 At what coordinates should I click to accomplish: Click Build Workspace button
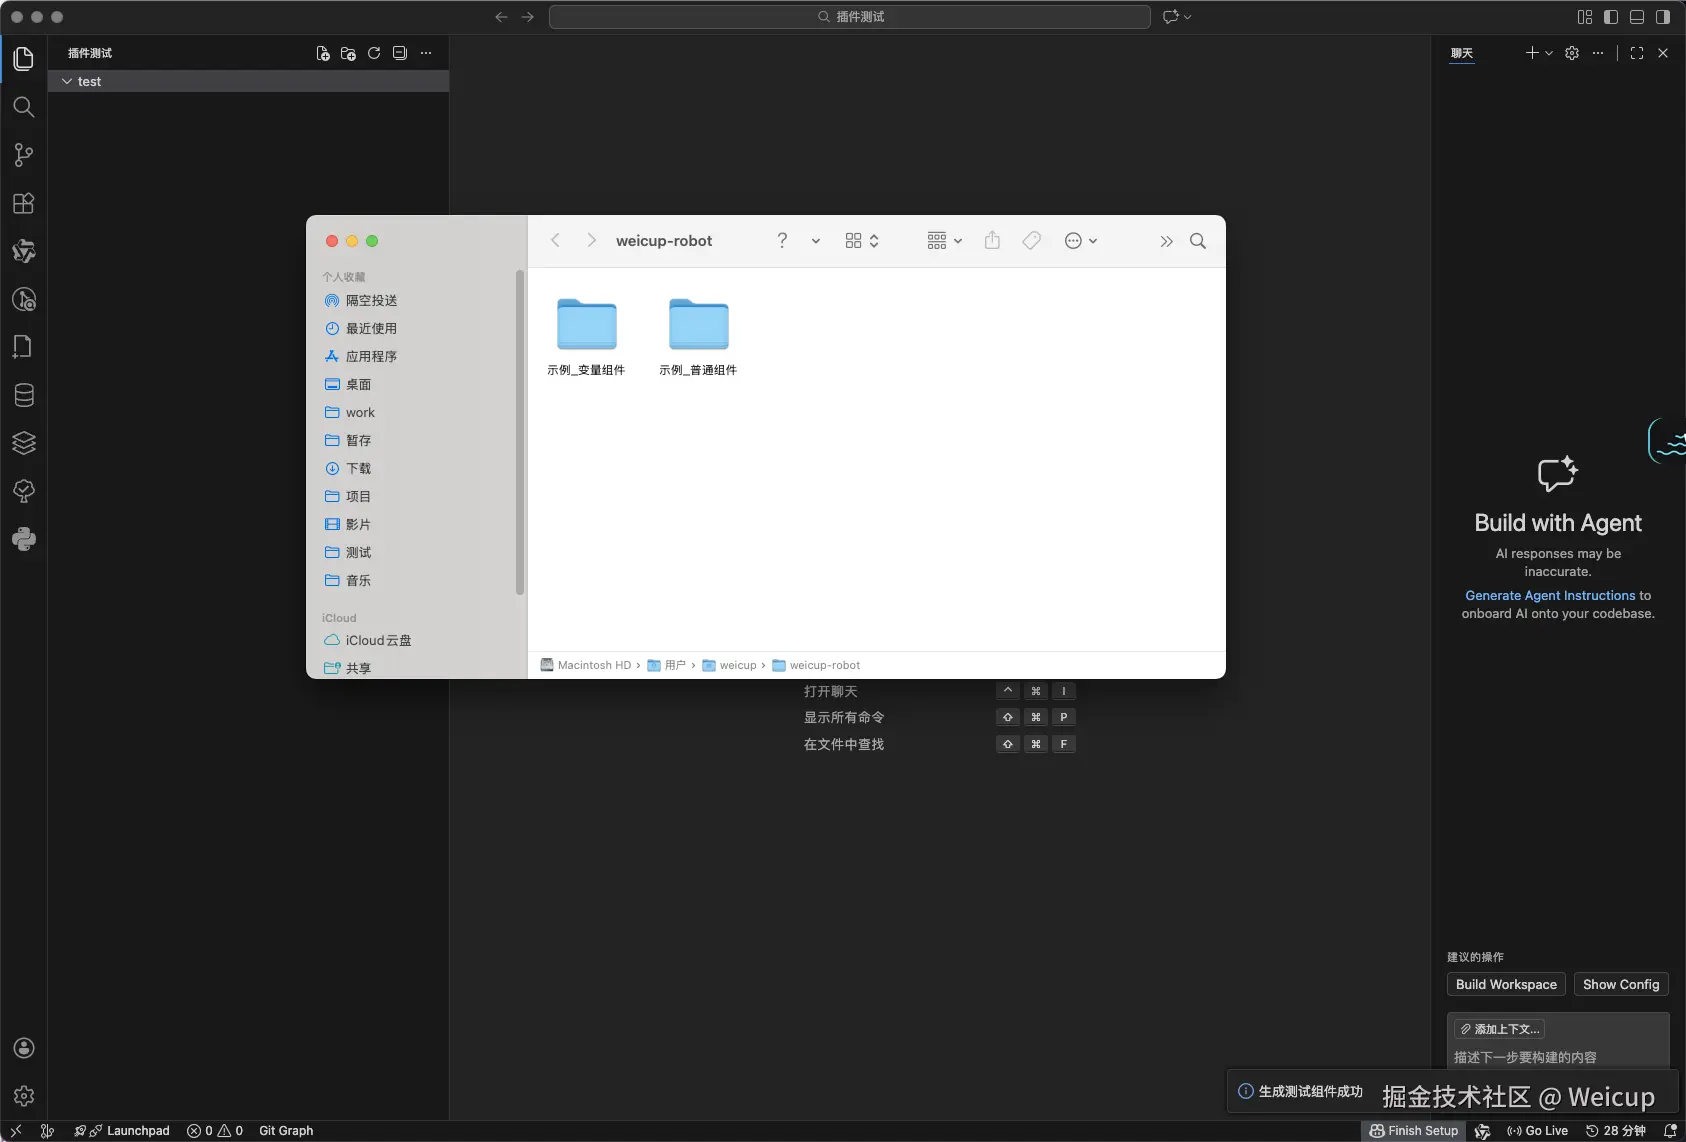1506,984
